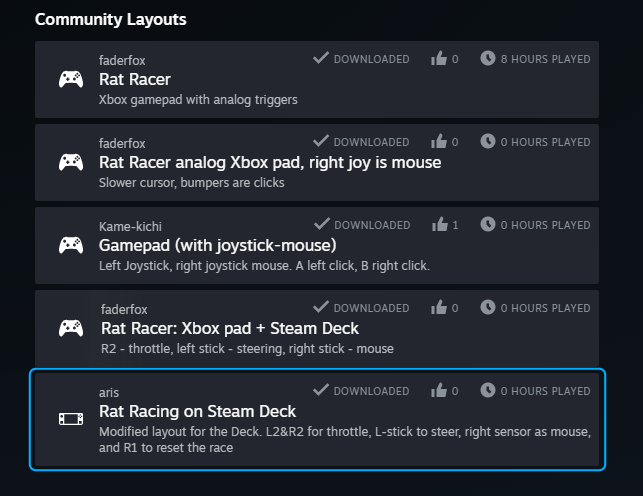Open Rat Racing on Steam Deck layout

tap(198, 411)
